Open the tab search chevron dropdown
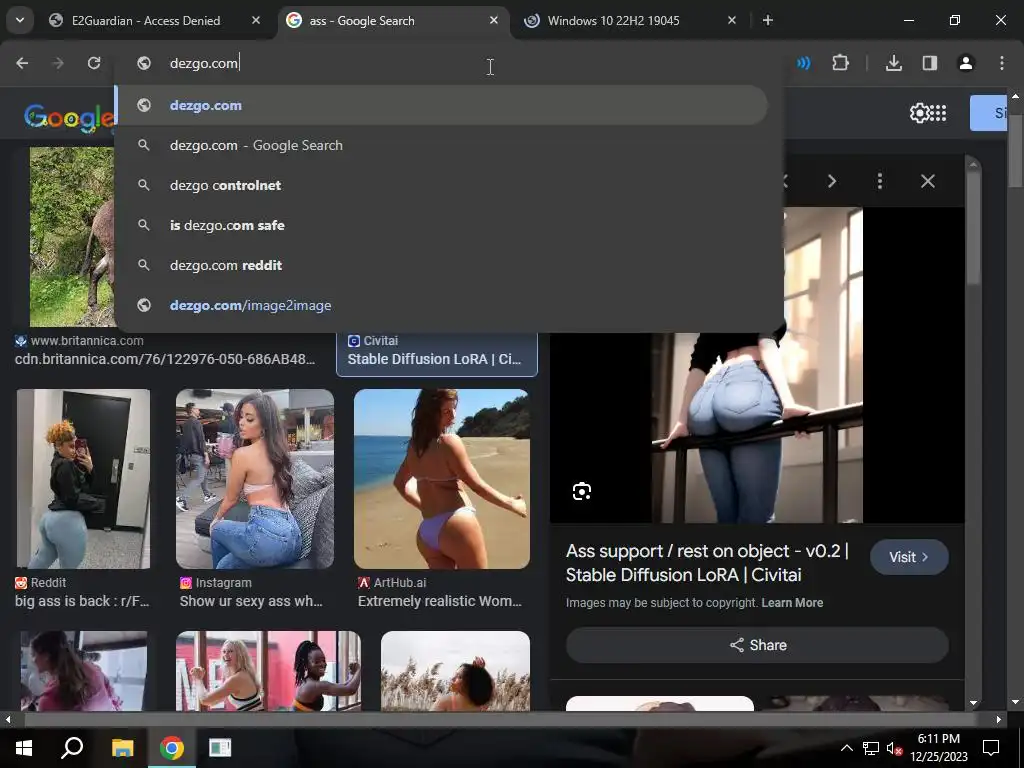 click(x=20, y=20)
